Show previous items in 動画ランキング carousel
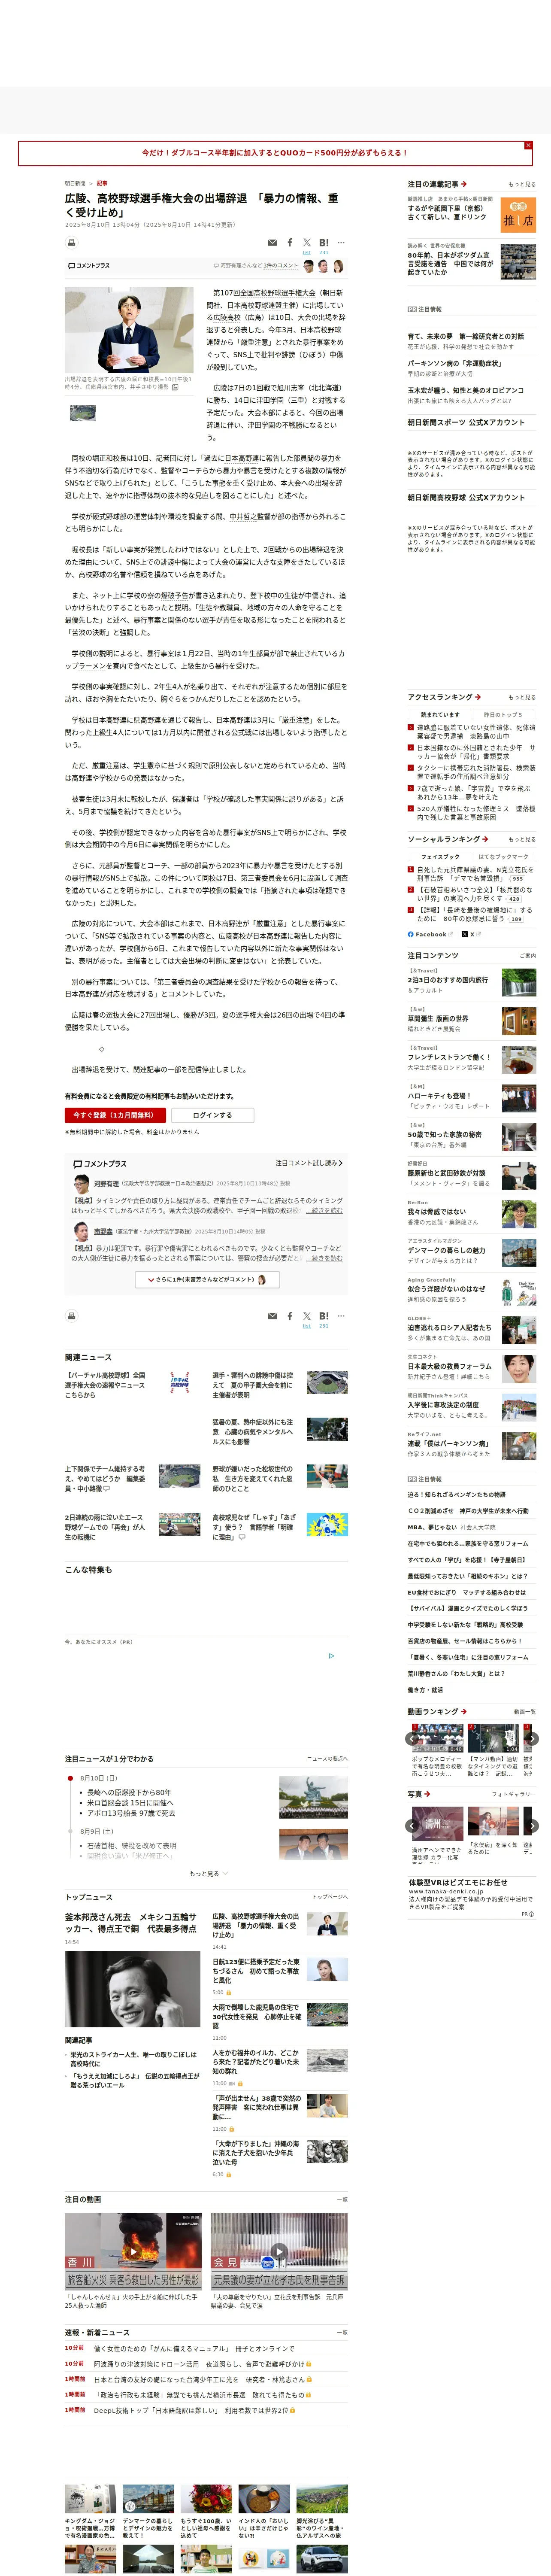Image resolution: width=551 pixels, height=2576 pixels. click(x=411, y=1739)
